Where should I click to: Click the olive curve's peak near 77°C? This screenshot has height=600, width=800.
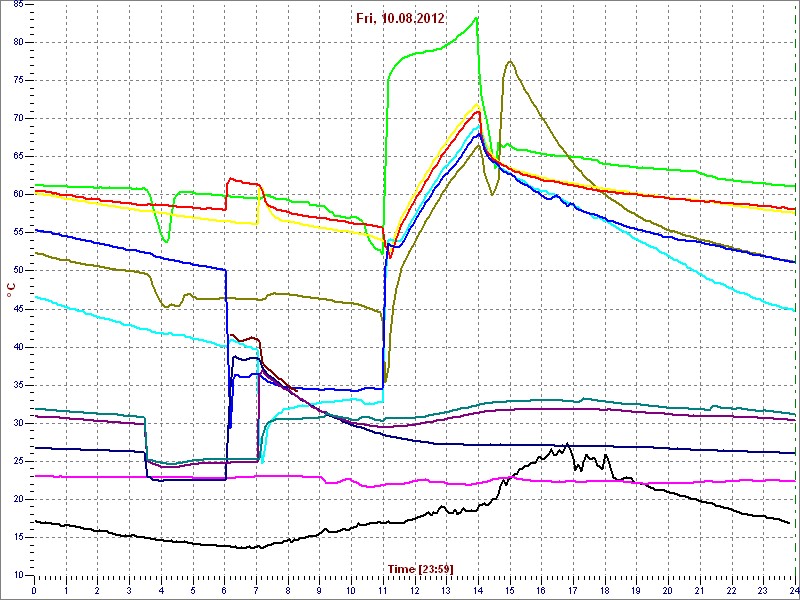[x=510, y=61]
